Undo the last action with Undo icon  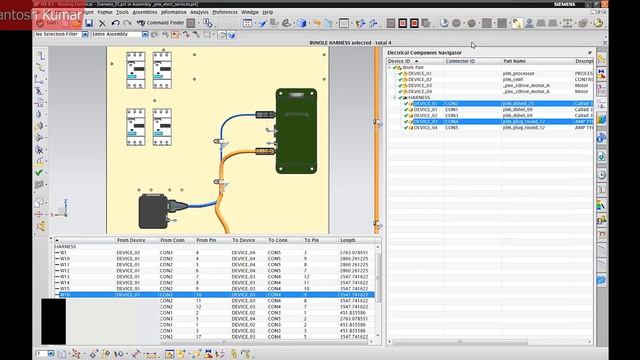tap(116, 23)
